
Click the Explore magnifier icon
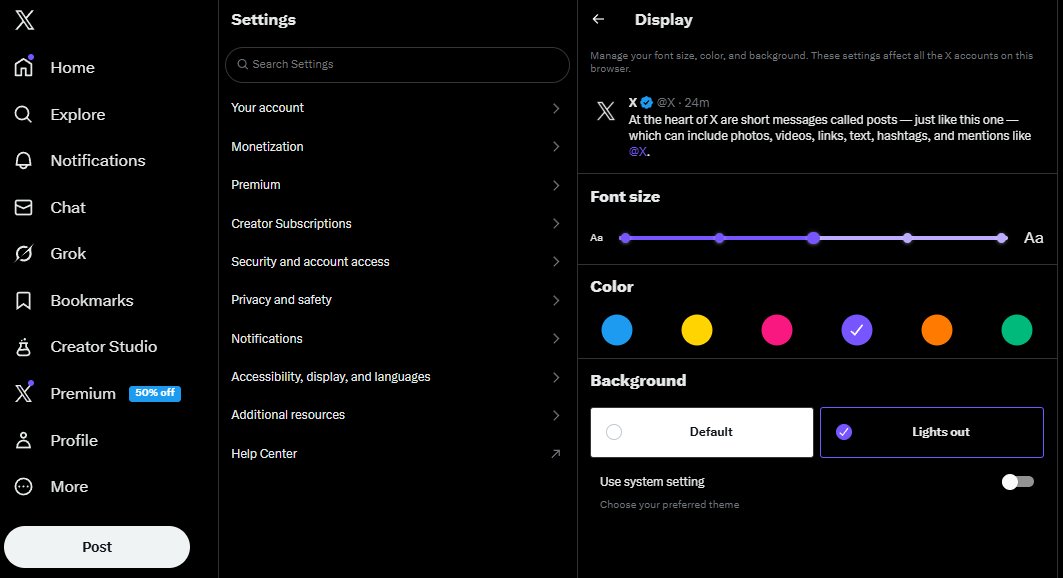(x=23, y=114)
